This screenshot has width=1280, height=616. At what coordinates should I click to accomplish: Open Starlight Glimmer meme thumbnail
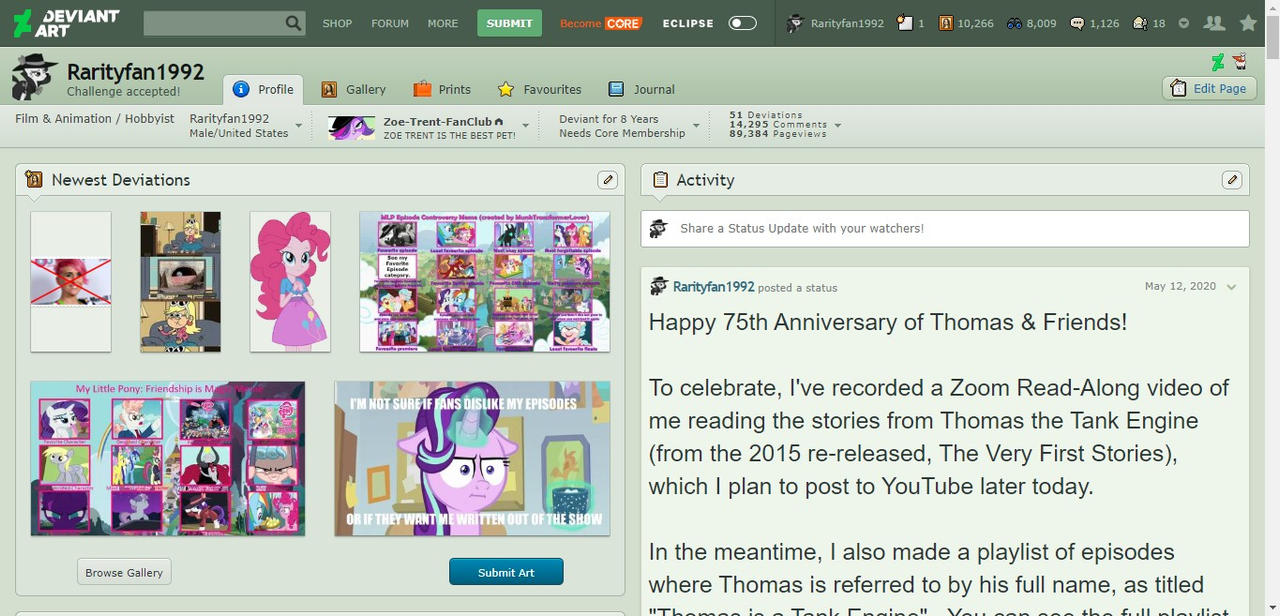[472, 458]
